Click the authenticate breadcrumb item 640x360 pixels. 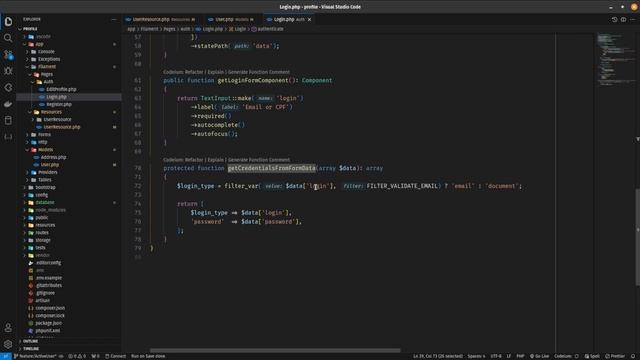pos(271,29)
